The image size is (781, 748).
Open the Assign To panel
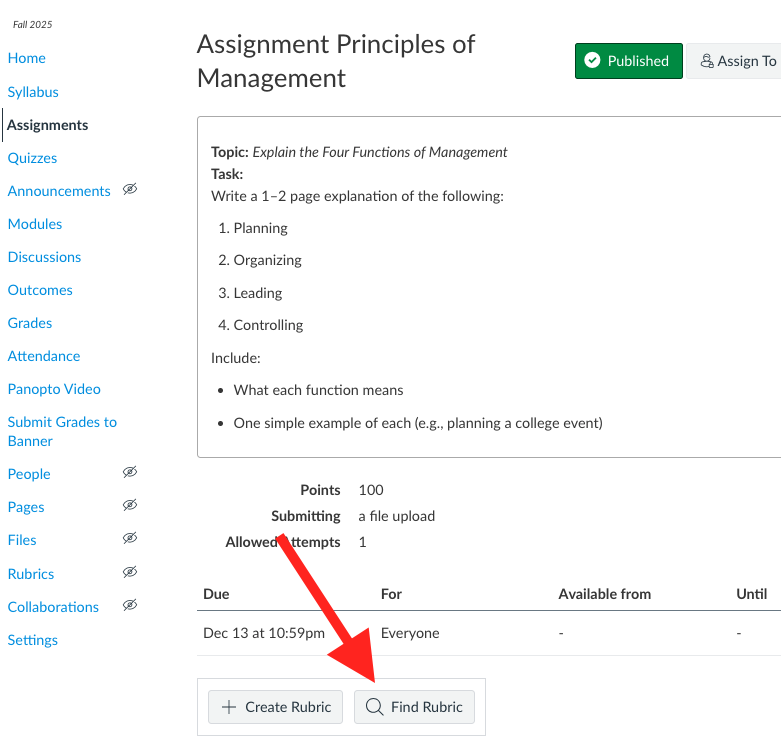[734, 61]
